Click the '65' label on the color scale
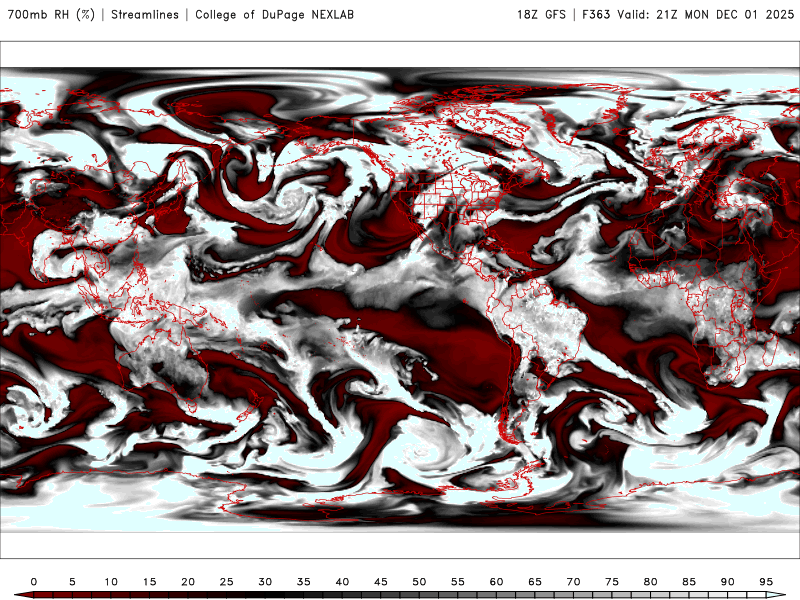Screen dimensions: 800x600 (535, 582)
